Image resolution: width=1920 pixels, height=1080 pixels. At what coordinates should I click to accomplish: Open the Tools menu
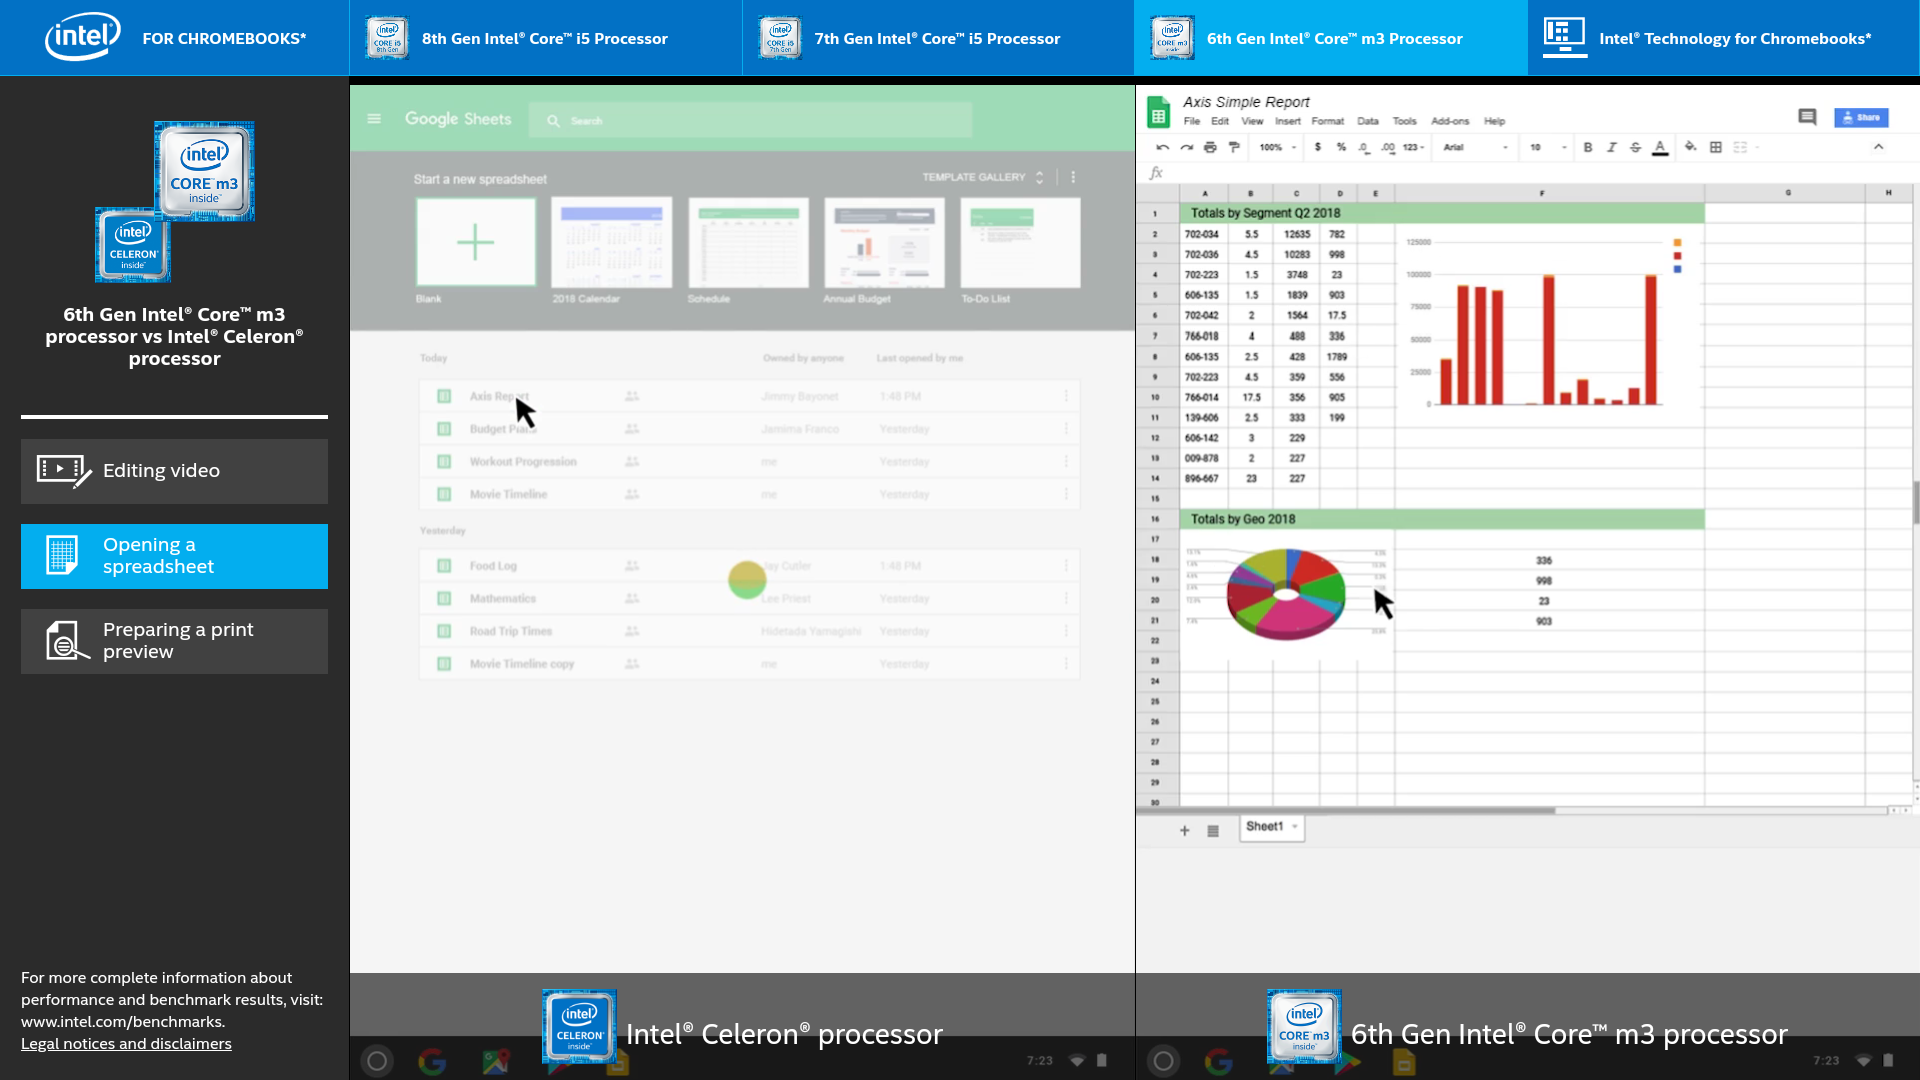[1405, 121]
